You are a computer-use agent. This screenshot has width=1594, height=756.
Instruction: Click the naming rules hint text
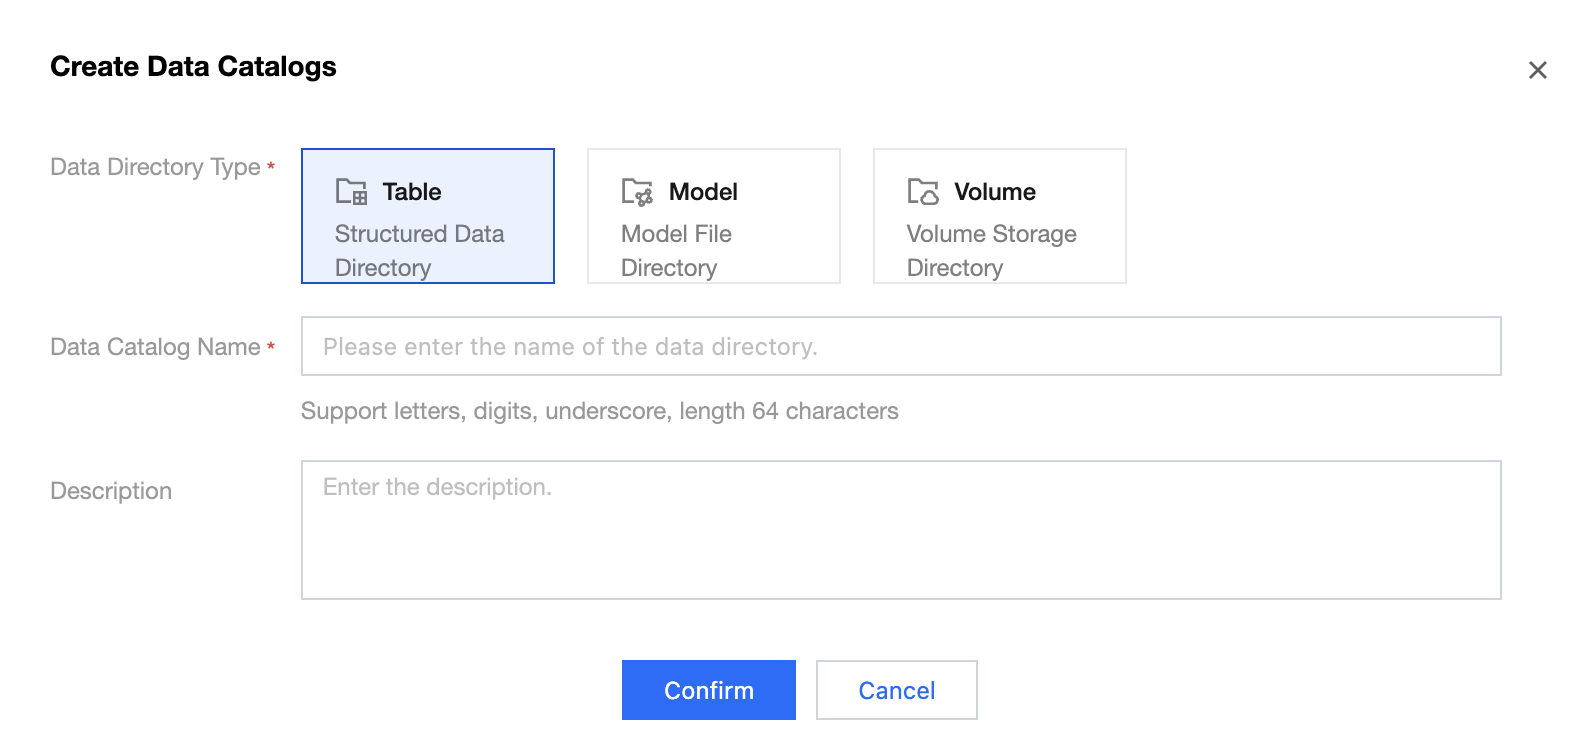click(x=599, y=411)
